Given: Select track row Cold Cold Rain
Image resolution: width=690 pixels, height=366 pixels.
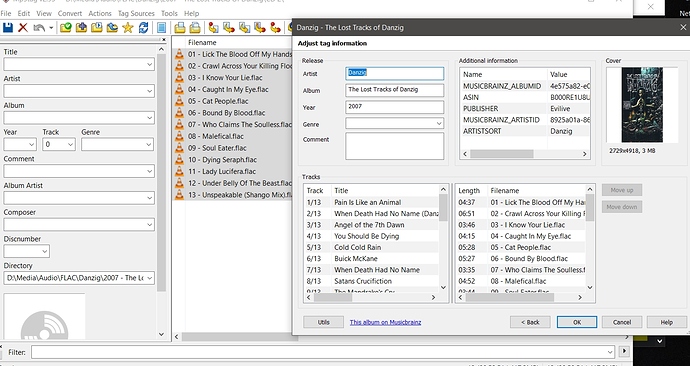Looking at the screenshot, I should (x=372, y=247).
